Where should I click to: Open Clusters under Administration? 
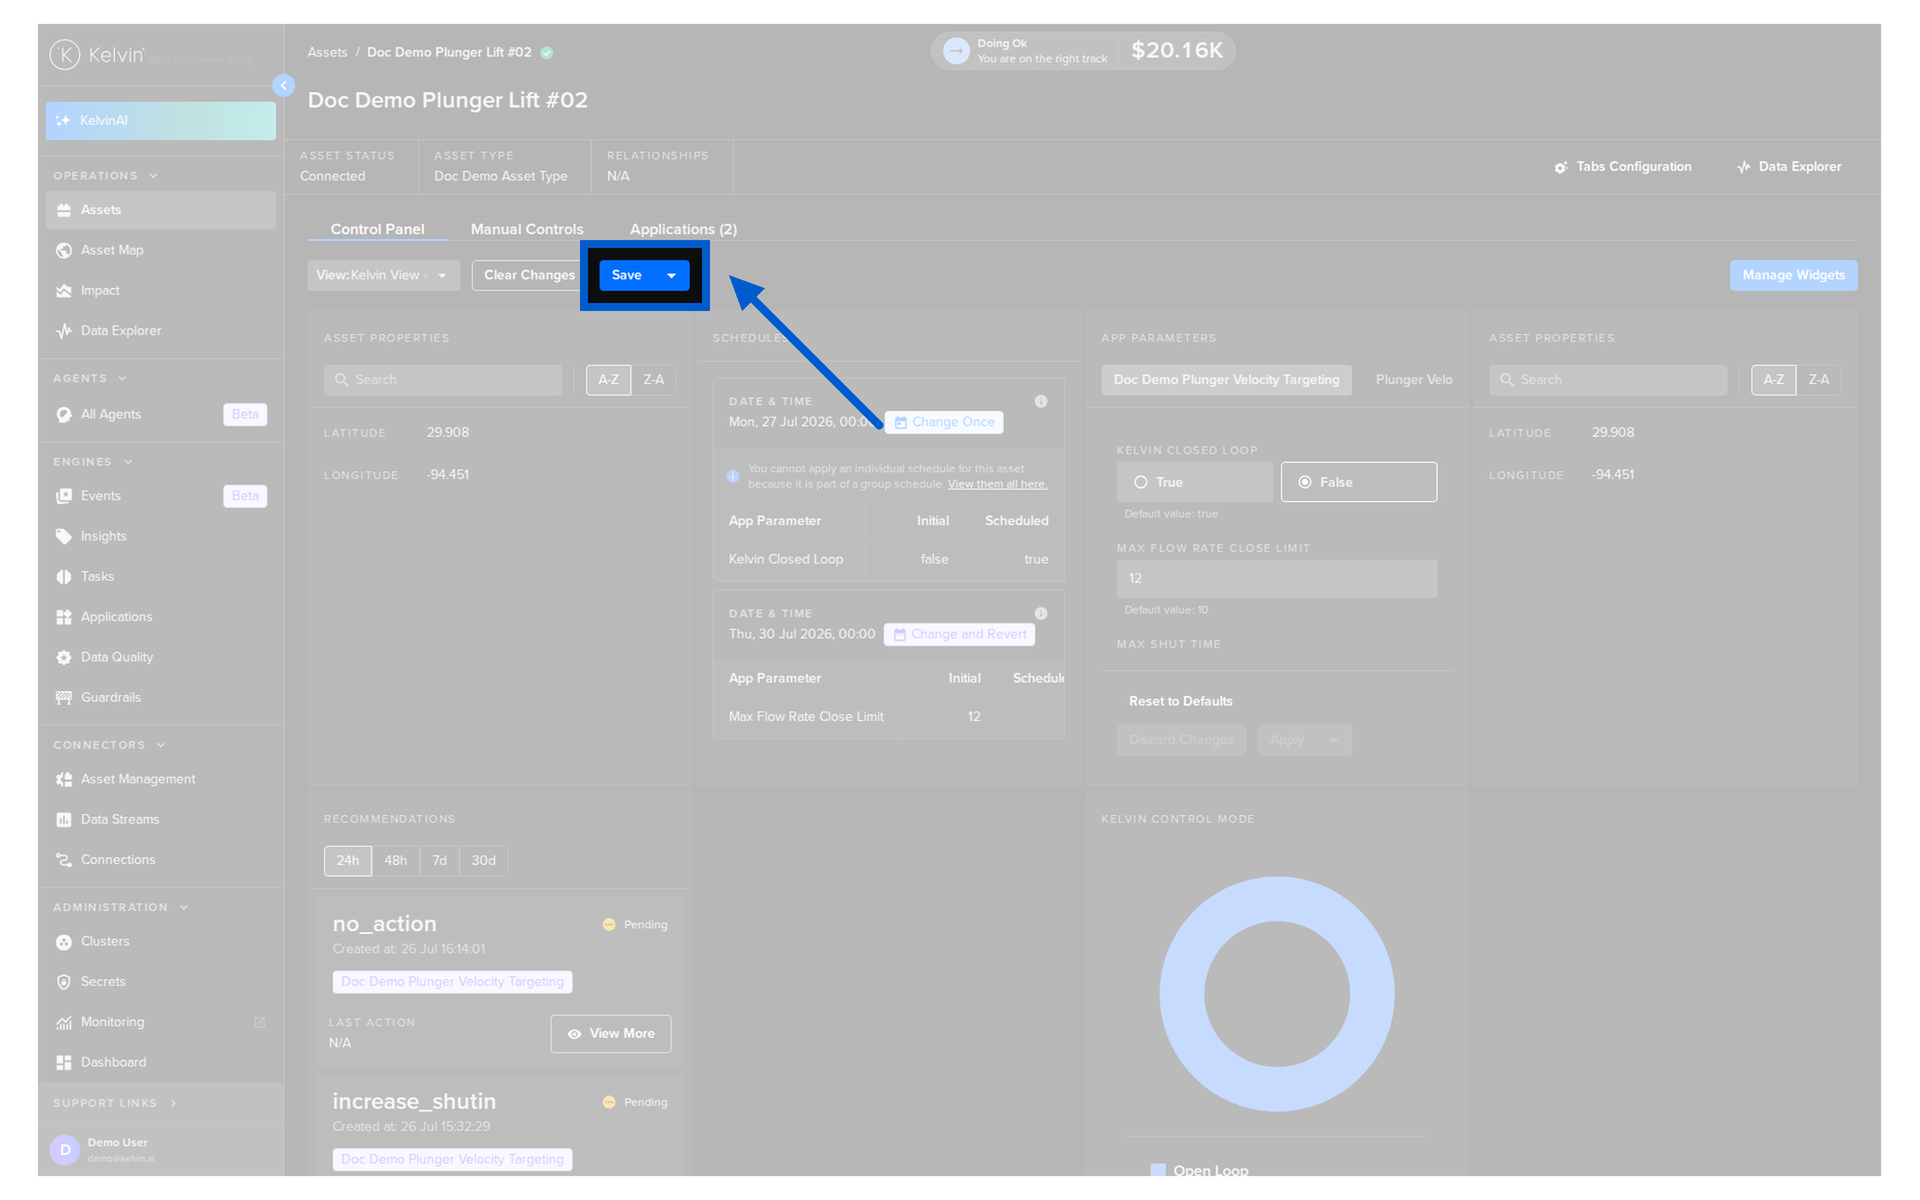pos(160,942)
